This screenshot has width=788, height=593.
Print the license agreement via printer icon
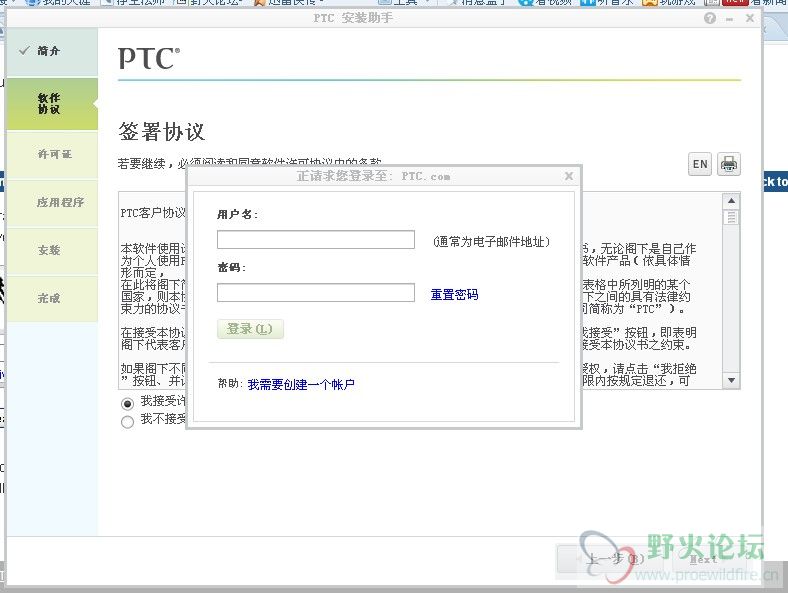[729, 164]
